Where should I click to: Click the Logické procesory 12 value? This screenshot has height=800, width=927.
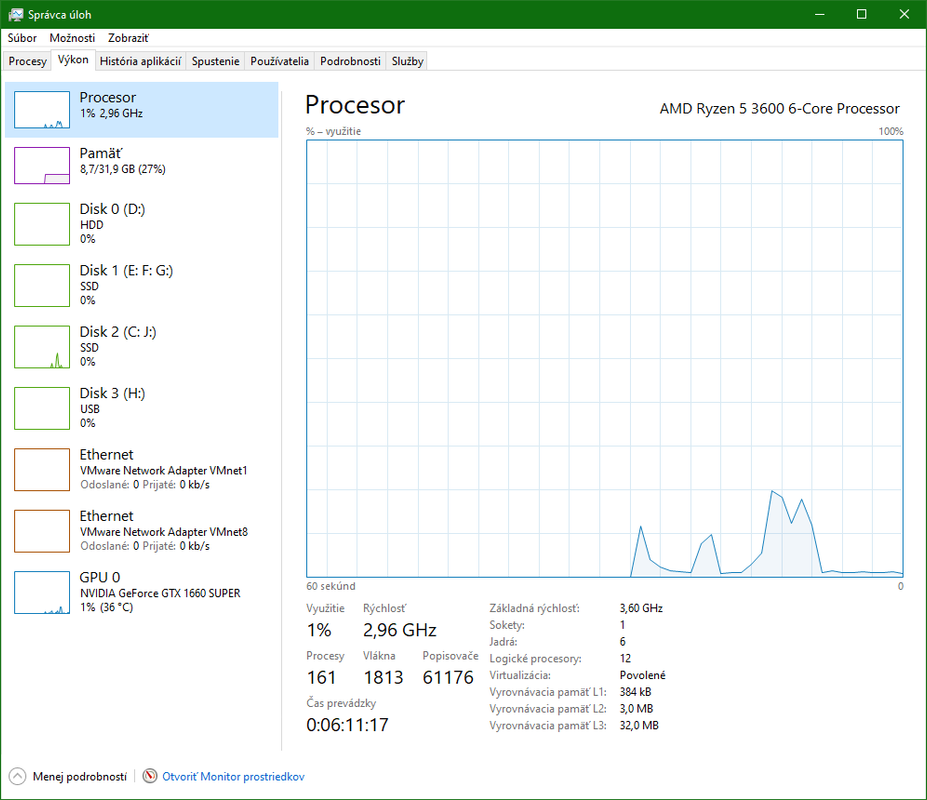click(x=625, y=659)
